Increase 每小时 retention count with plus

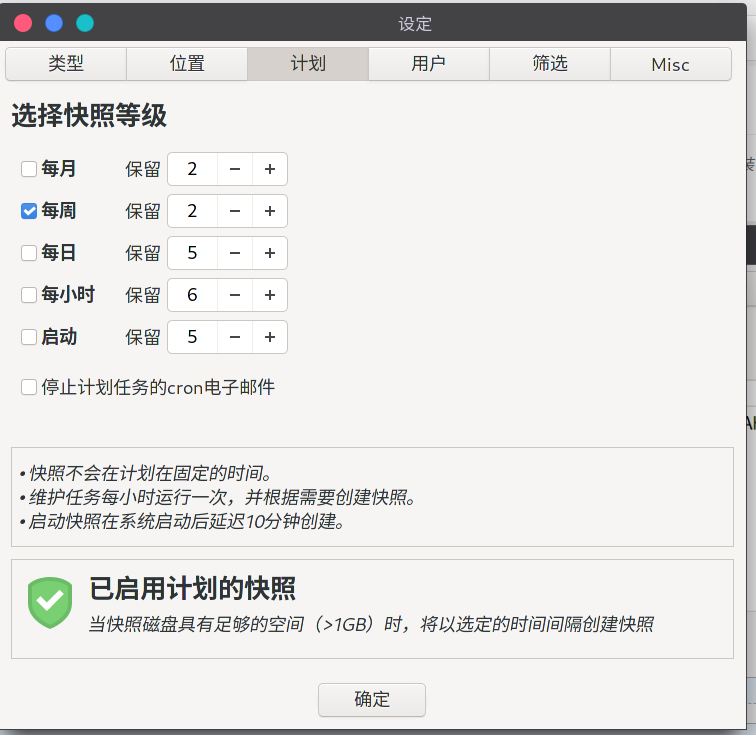click(270, 295)
